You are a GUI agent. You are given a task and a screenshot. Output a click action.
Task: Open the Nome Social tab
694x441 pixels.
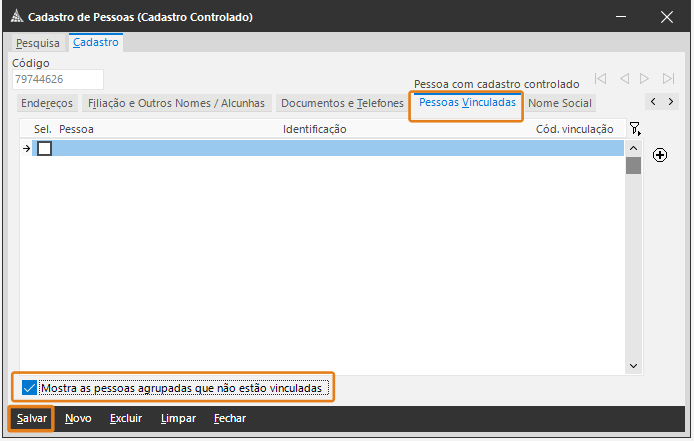point(560,103)
